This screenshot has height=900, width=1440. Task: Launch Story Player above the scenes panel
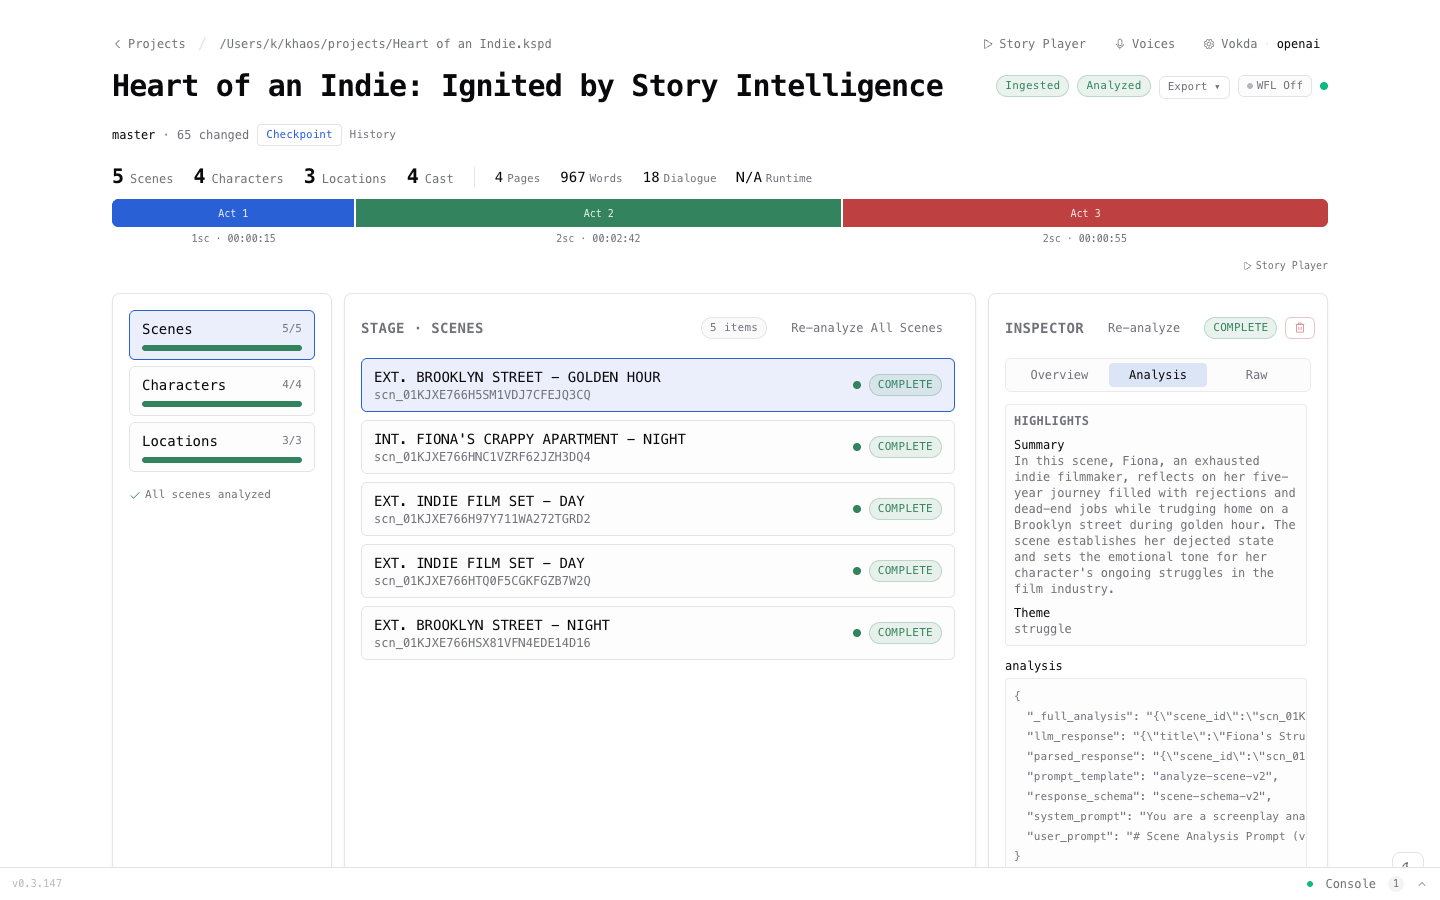1285,265
